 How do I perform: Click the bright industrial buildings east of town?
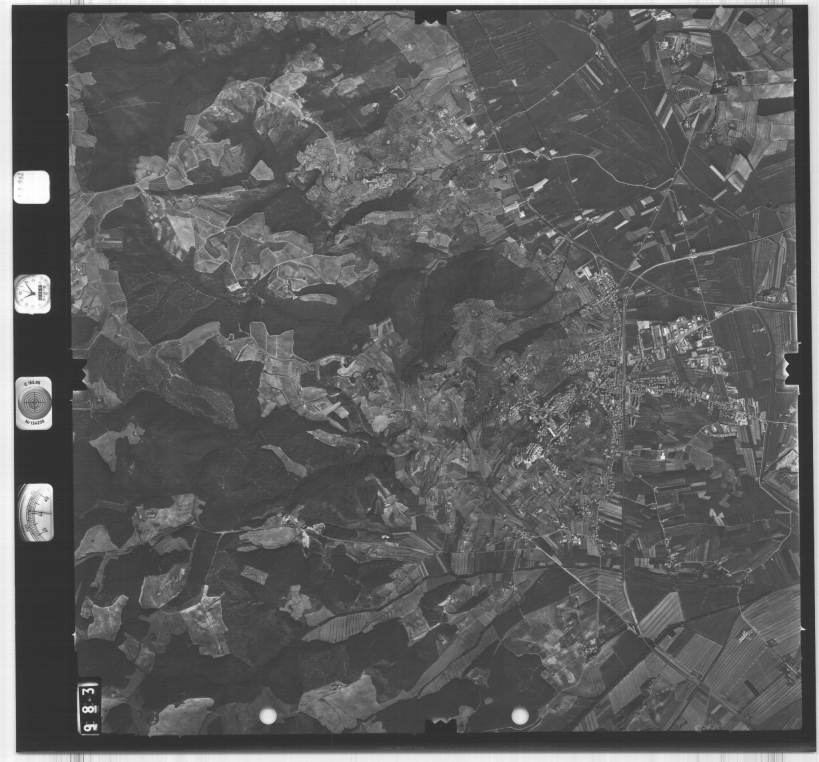690,338
